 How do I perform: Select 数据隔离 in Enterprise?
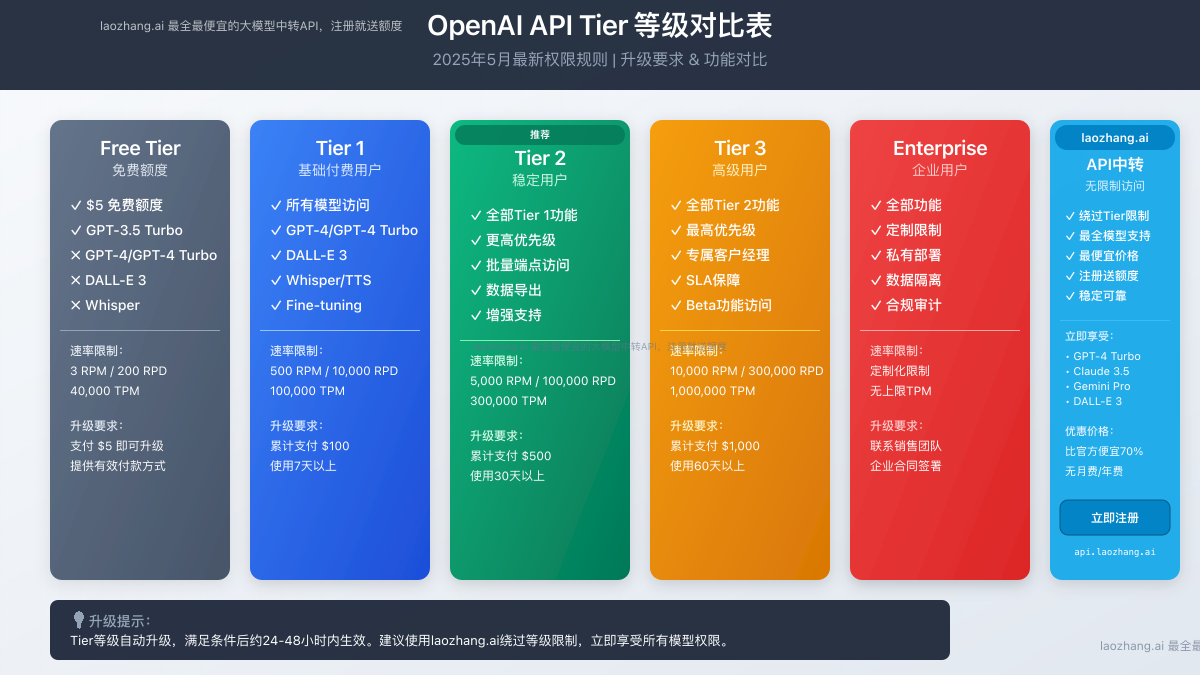[x=906, y=280]
